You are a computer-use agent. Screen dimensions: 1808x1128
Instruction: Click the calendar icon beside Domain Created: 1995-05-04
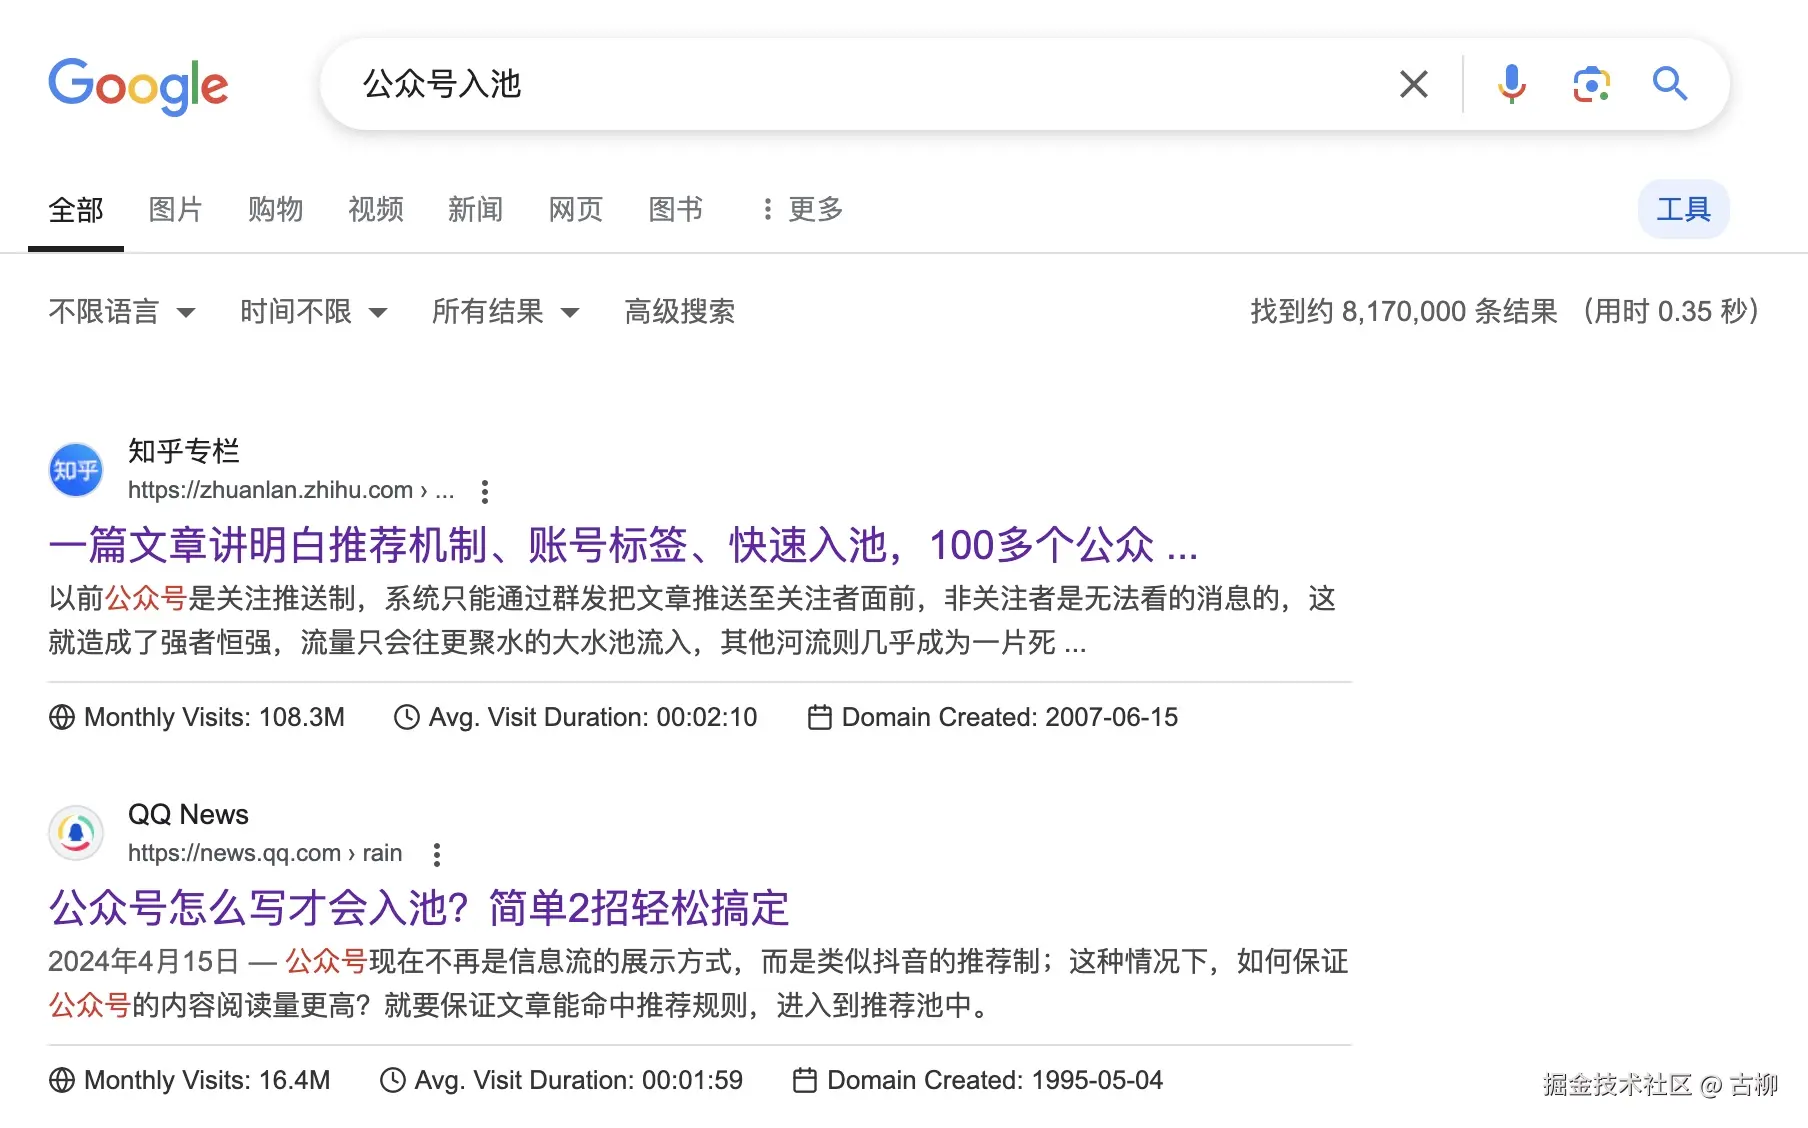pos(805,1080)
